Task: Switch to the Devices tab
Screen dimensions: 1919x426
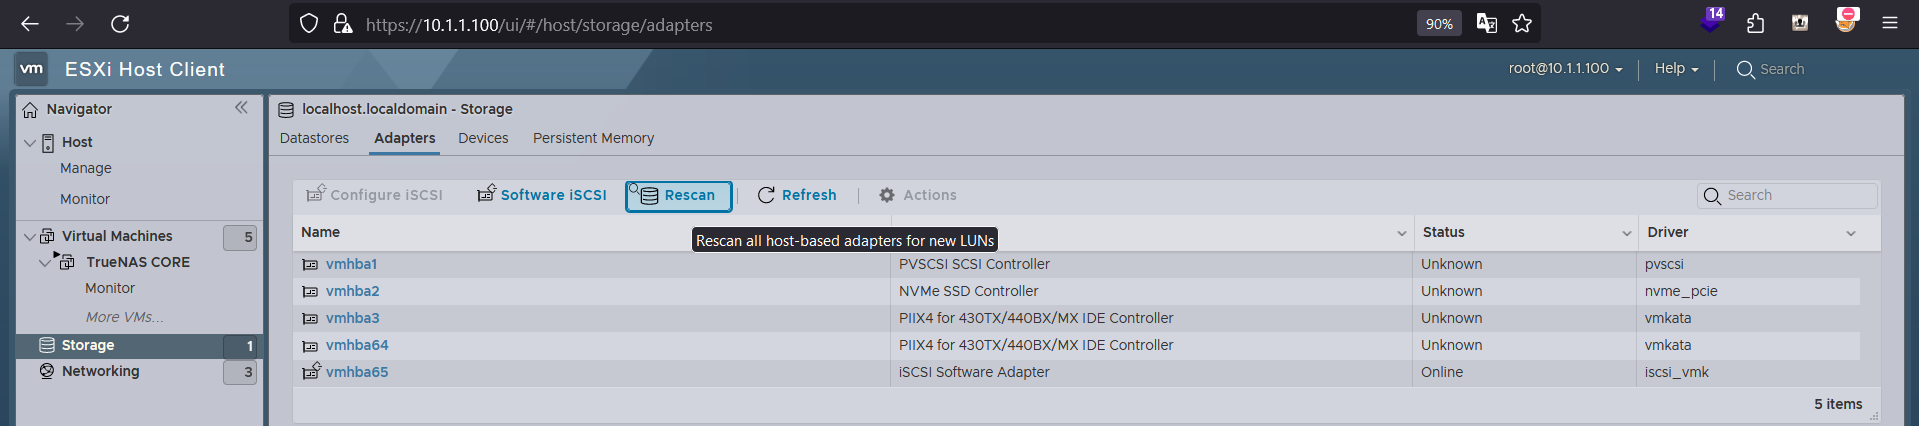Action: tap(483, 138)
